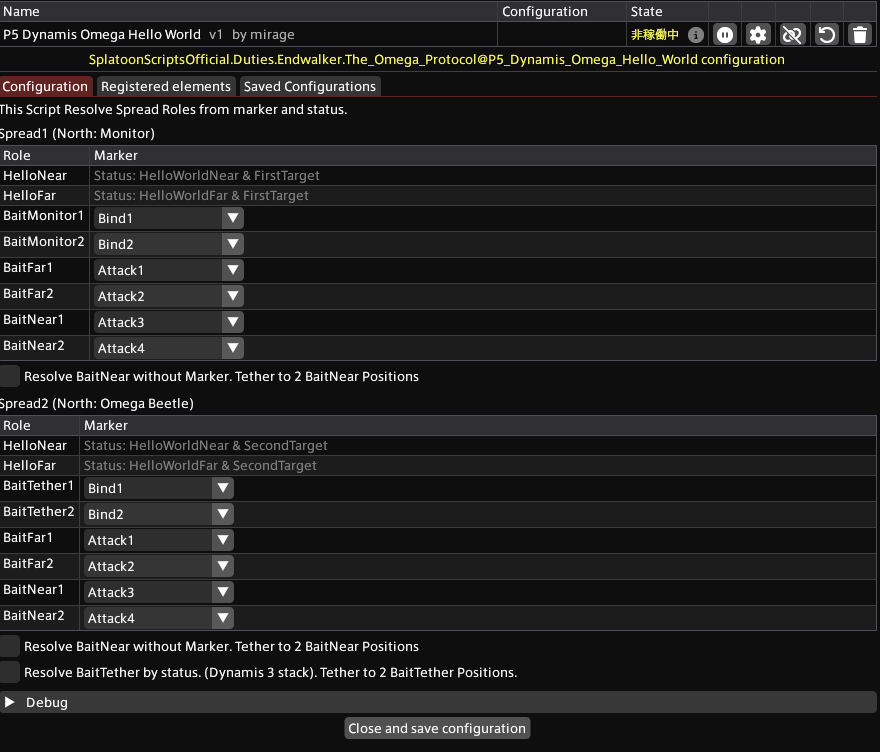Click Spread2 'Status: HelloWorldNear & SecondTarget' cell

pos(205,446)
